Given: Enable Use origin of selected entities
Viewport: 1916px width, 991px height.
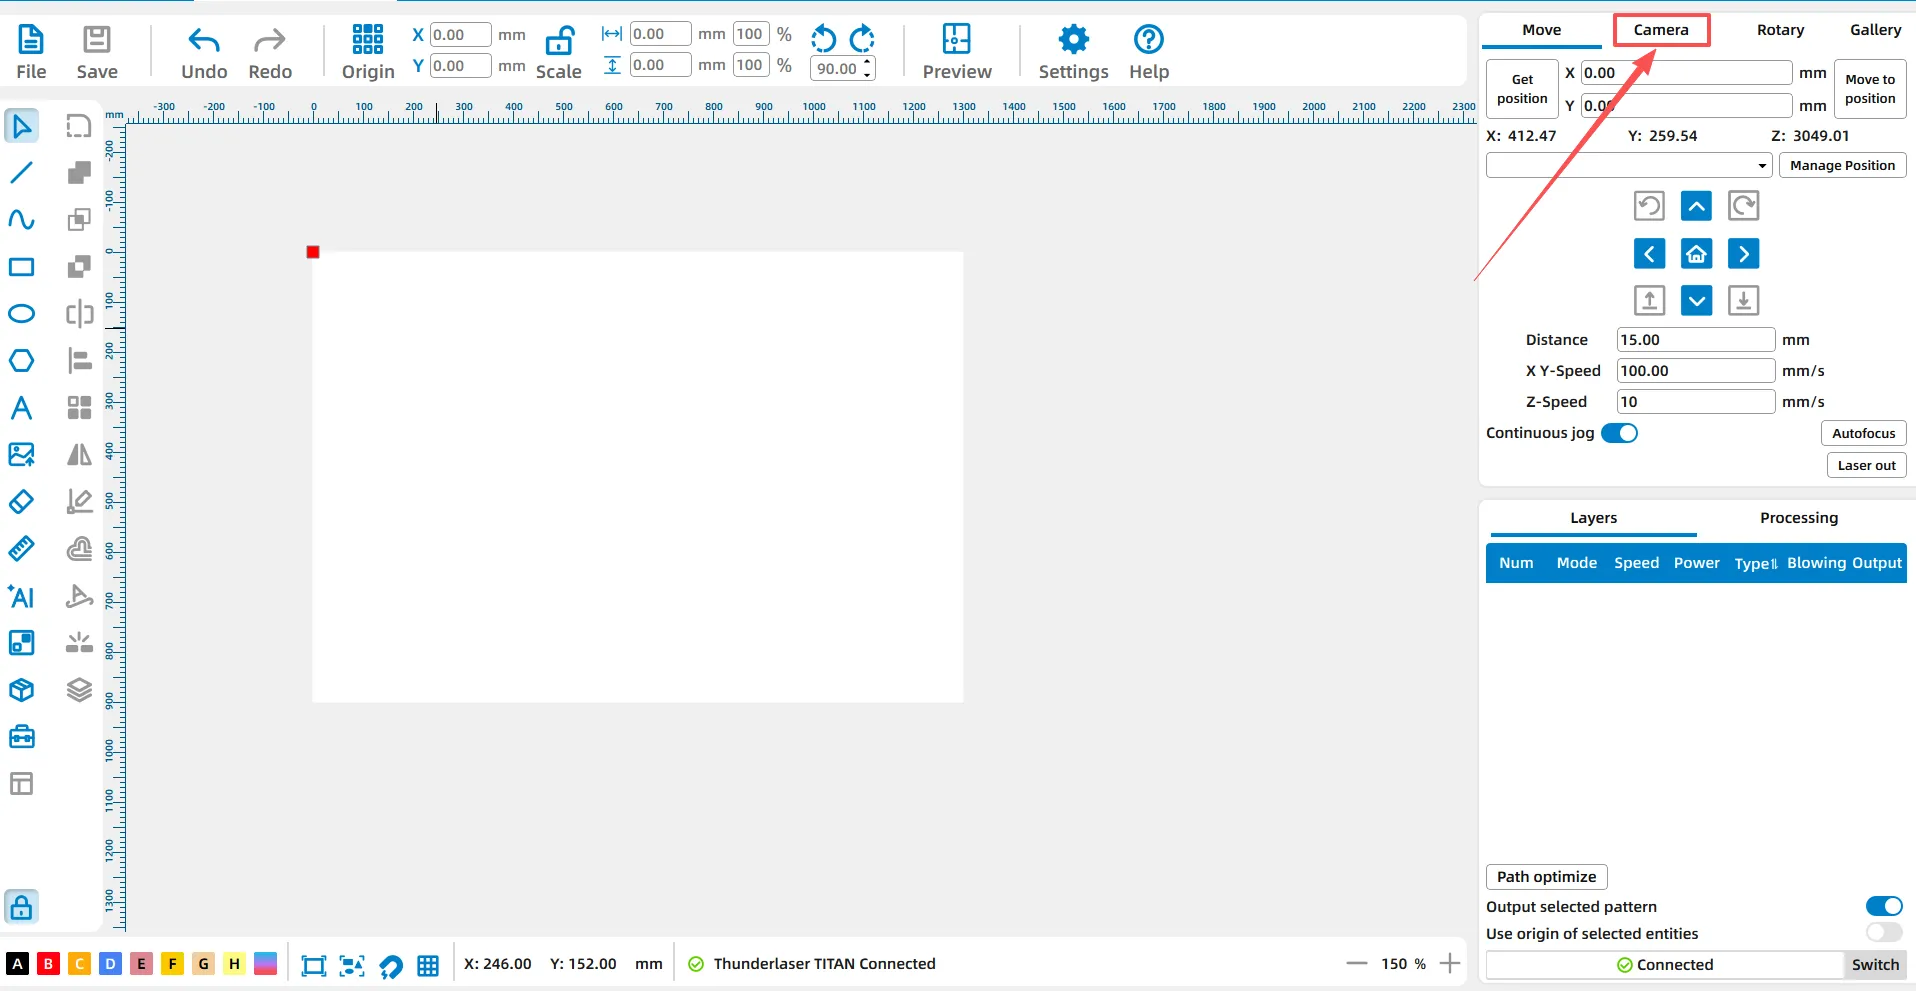Looking at the screenshot, I should pos(1883,933).
